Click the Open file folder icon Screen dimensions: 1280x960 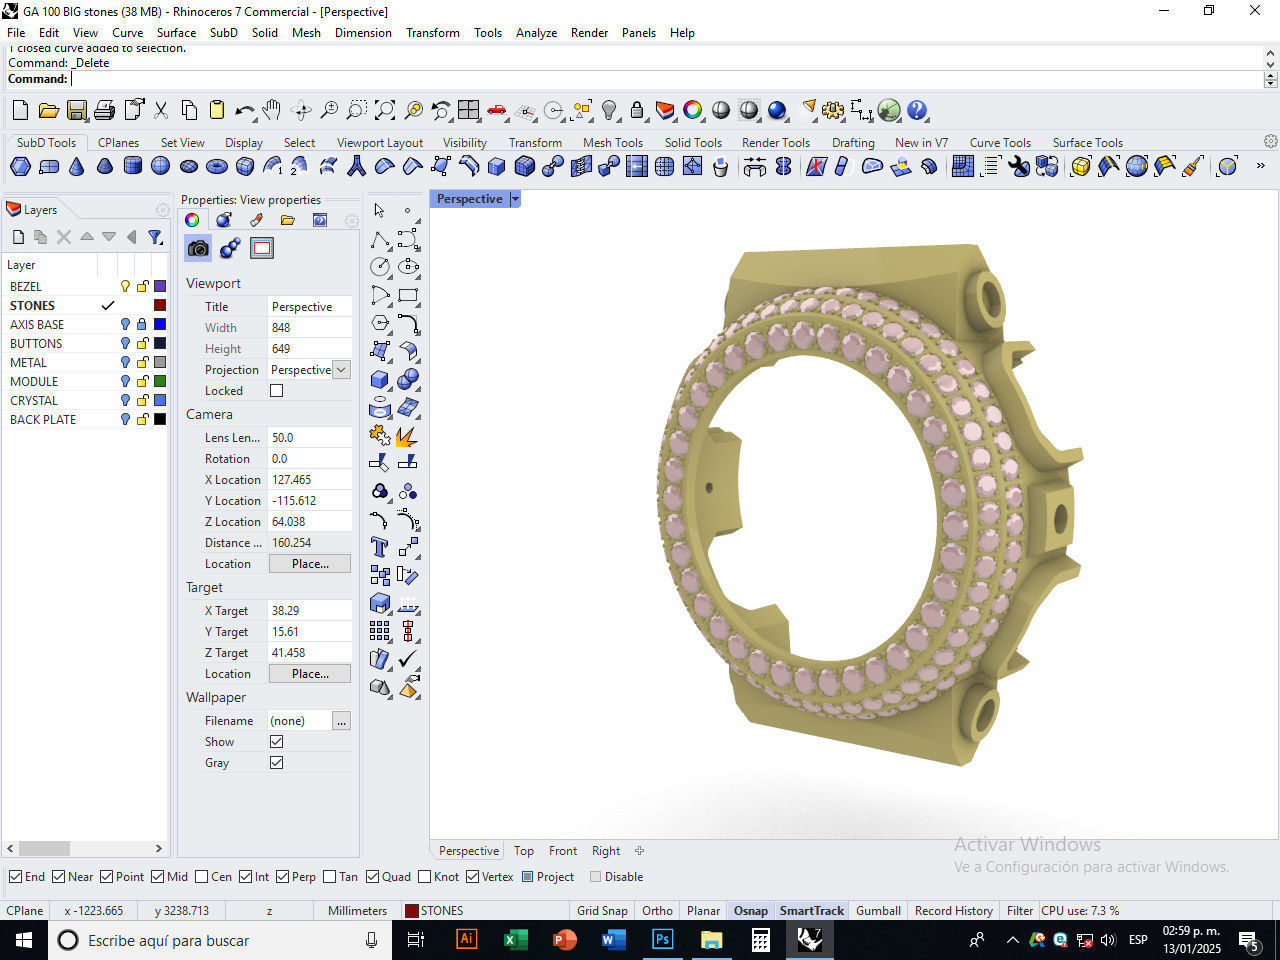click(x=48, y=110)
